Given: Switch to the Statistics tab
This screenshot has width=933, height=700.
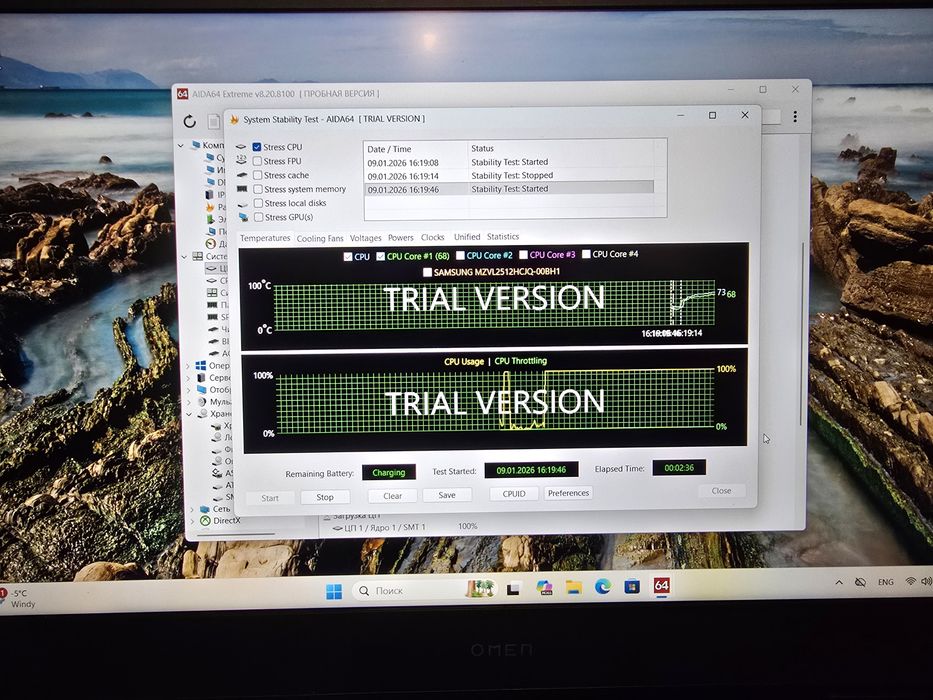Looking at the screenshot, I should coord(503,237).
